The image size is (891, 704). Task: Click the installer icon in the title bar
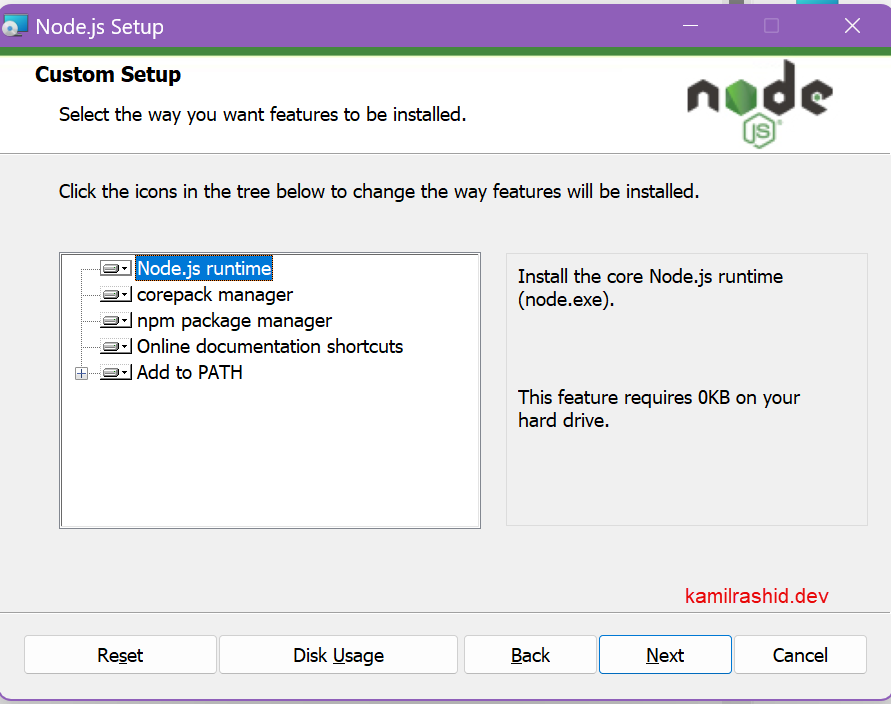pyautogui.click(x=15, y=24)
